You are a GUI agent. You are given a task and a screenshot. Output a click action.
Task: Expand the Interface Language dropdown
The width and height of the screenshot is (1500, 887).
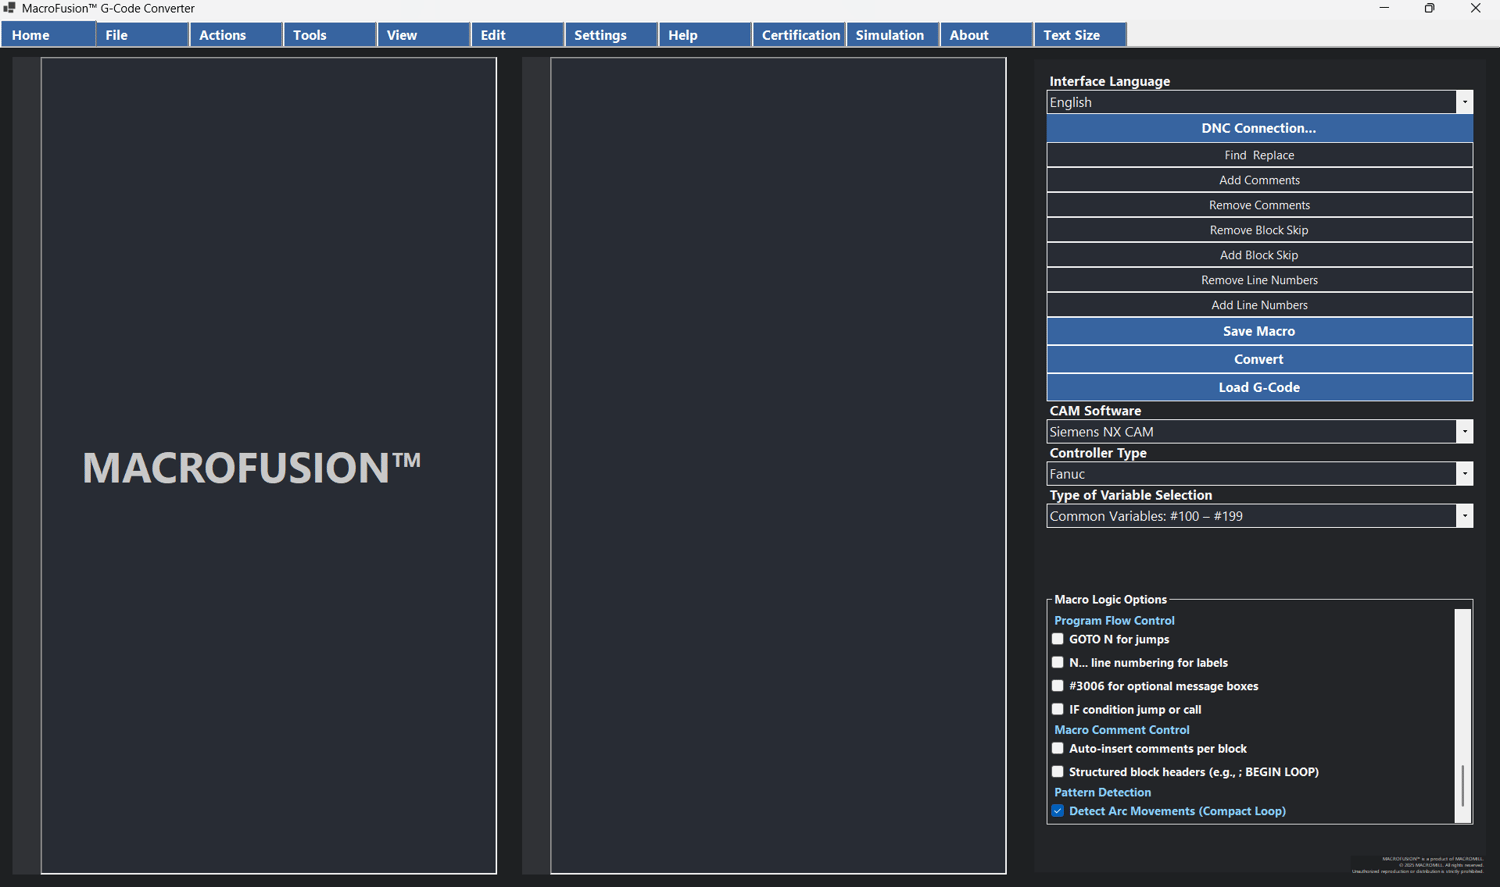pyautogui.click(x=1464, y=102)
